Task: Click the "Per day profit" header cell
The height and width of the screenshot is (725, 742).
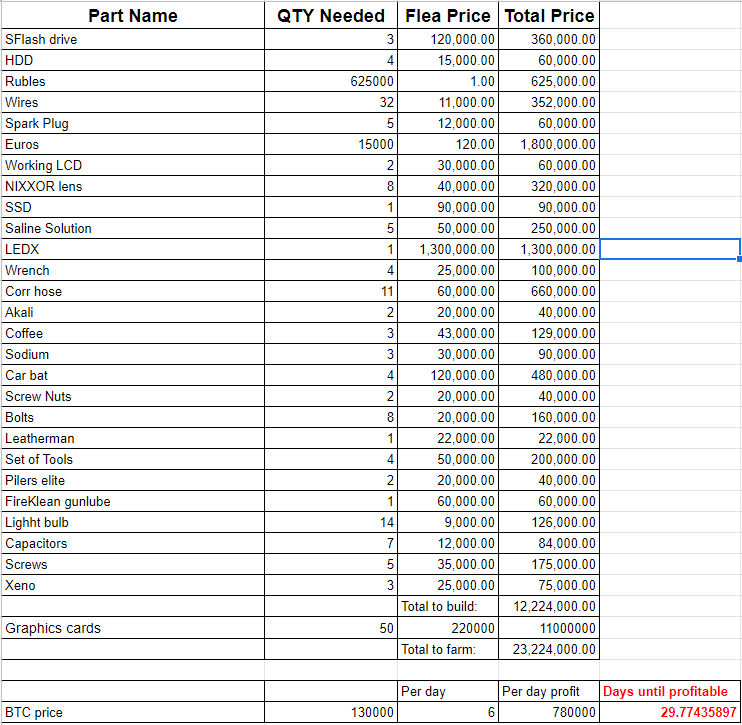Action: pyautogui.click(x=549, y=691)
